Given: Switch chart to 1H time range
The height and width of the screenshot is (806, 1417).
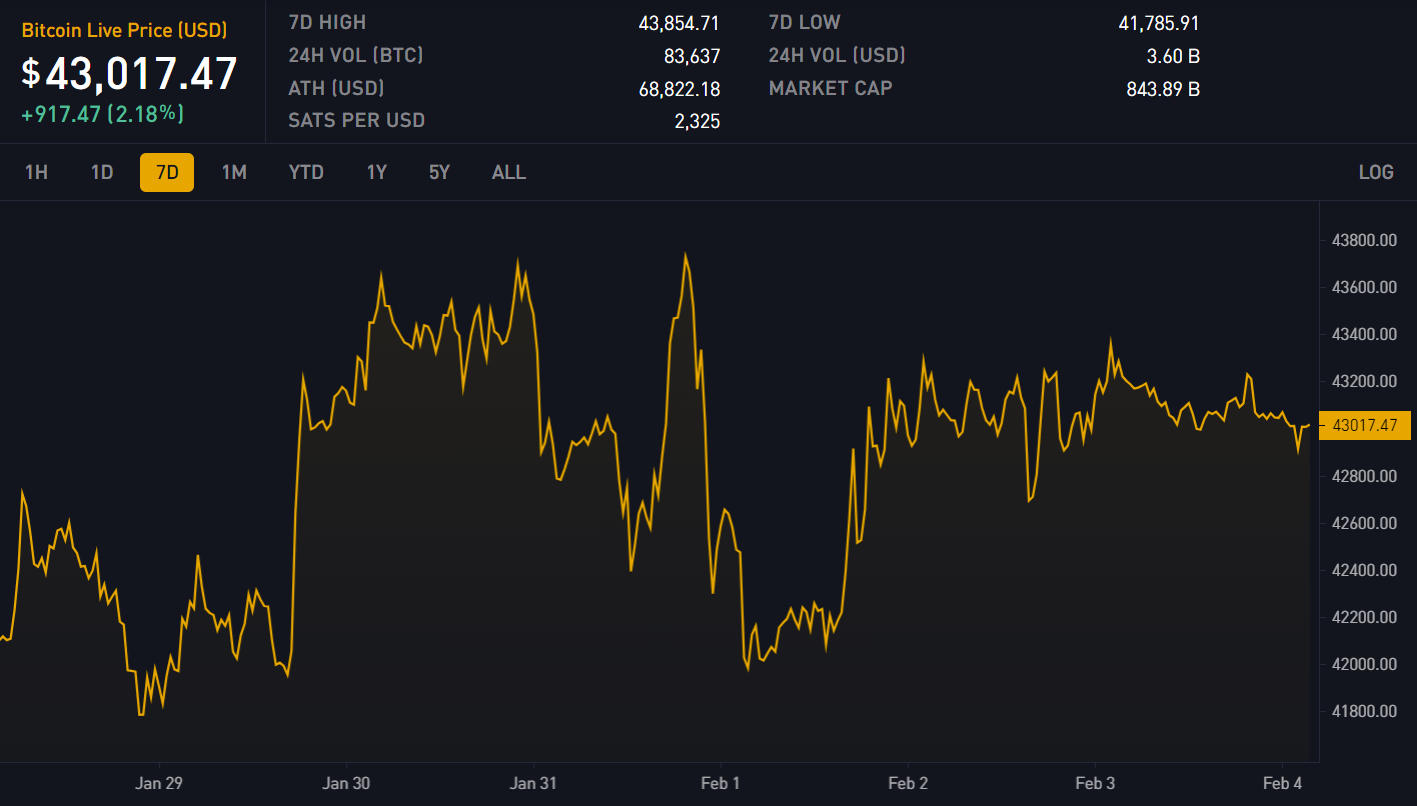Looking at the screenshot, I should pyautogui.click(x=36, y=172).
